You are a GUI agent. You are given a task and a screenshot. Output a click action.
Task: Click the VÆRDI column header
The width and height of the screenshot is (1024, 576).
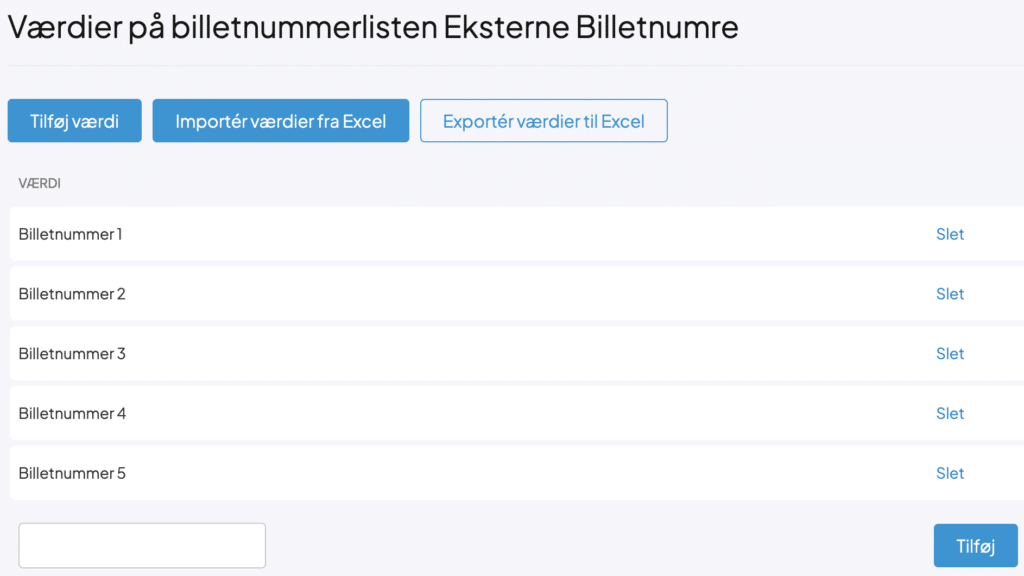40,184
